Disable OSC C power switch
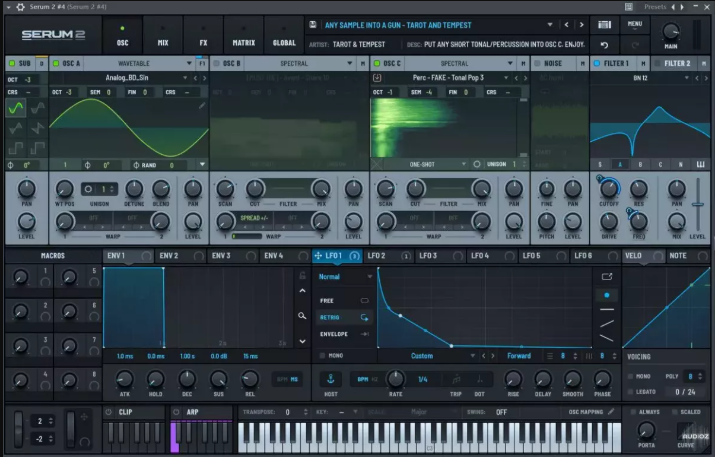This screenshot has width=715, height=457. pyautogui.click(x=377, y=63)
